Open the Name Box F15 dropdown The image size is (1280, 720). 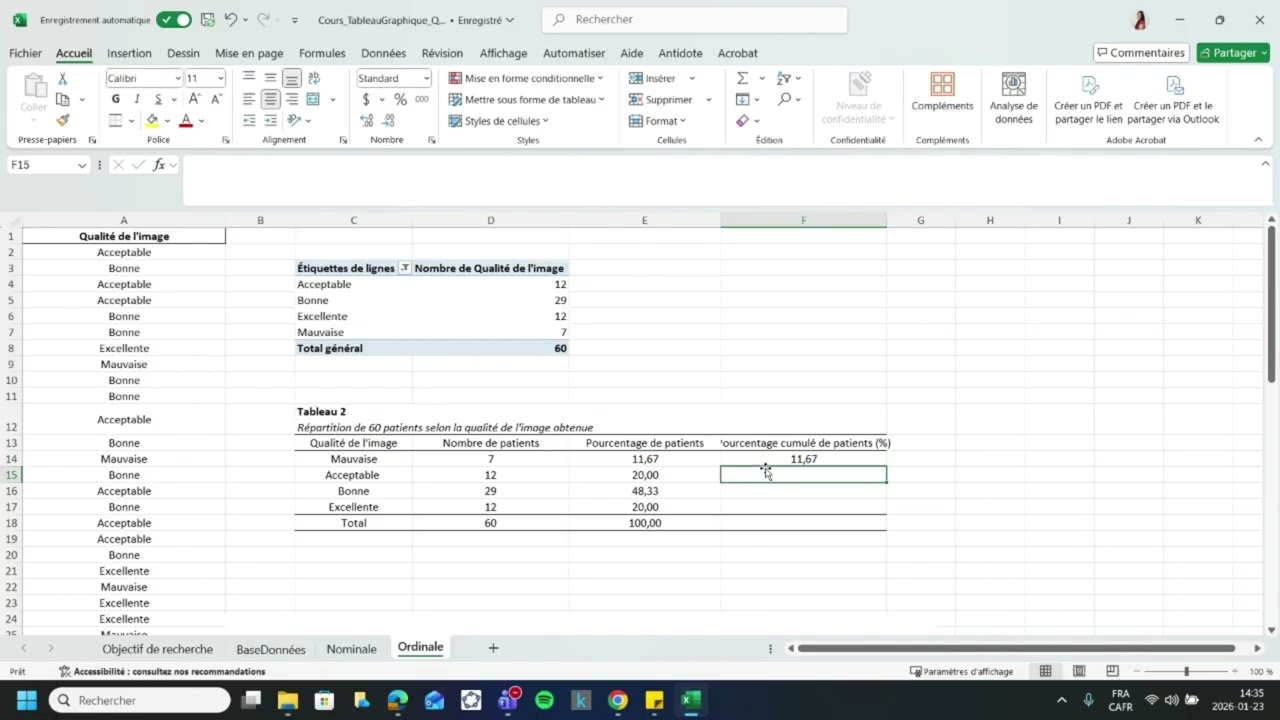pos(82,165)
